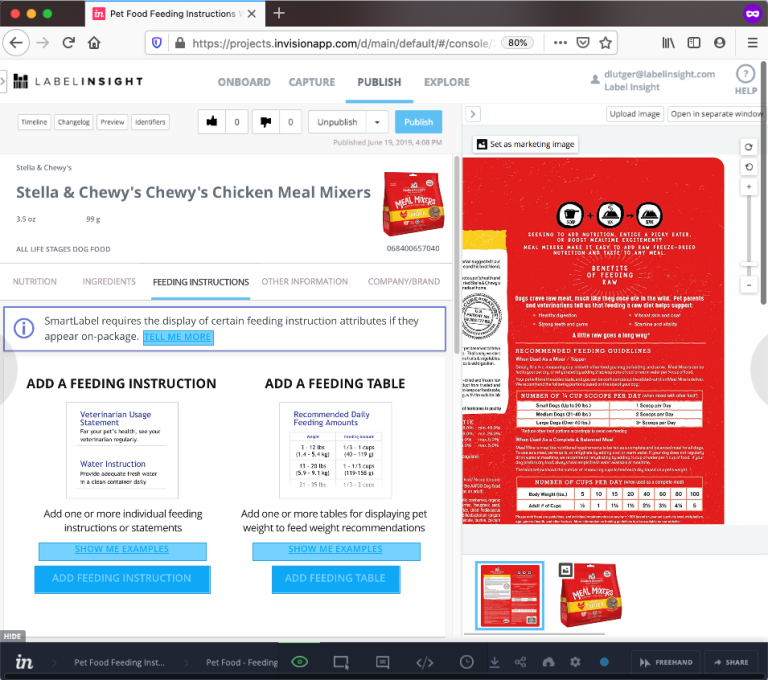Switch to EXPLORE tab
768x680 pixels.
point(447,82)
